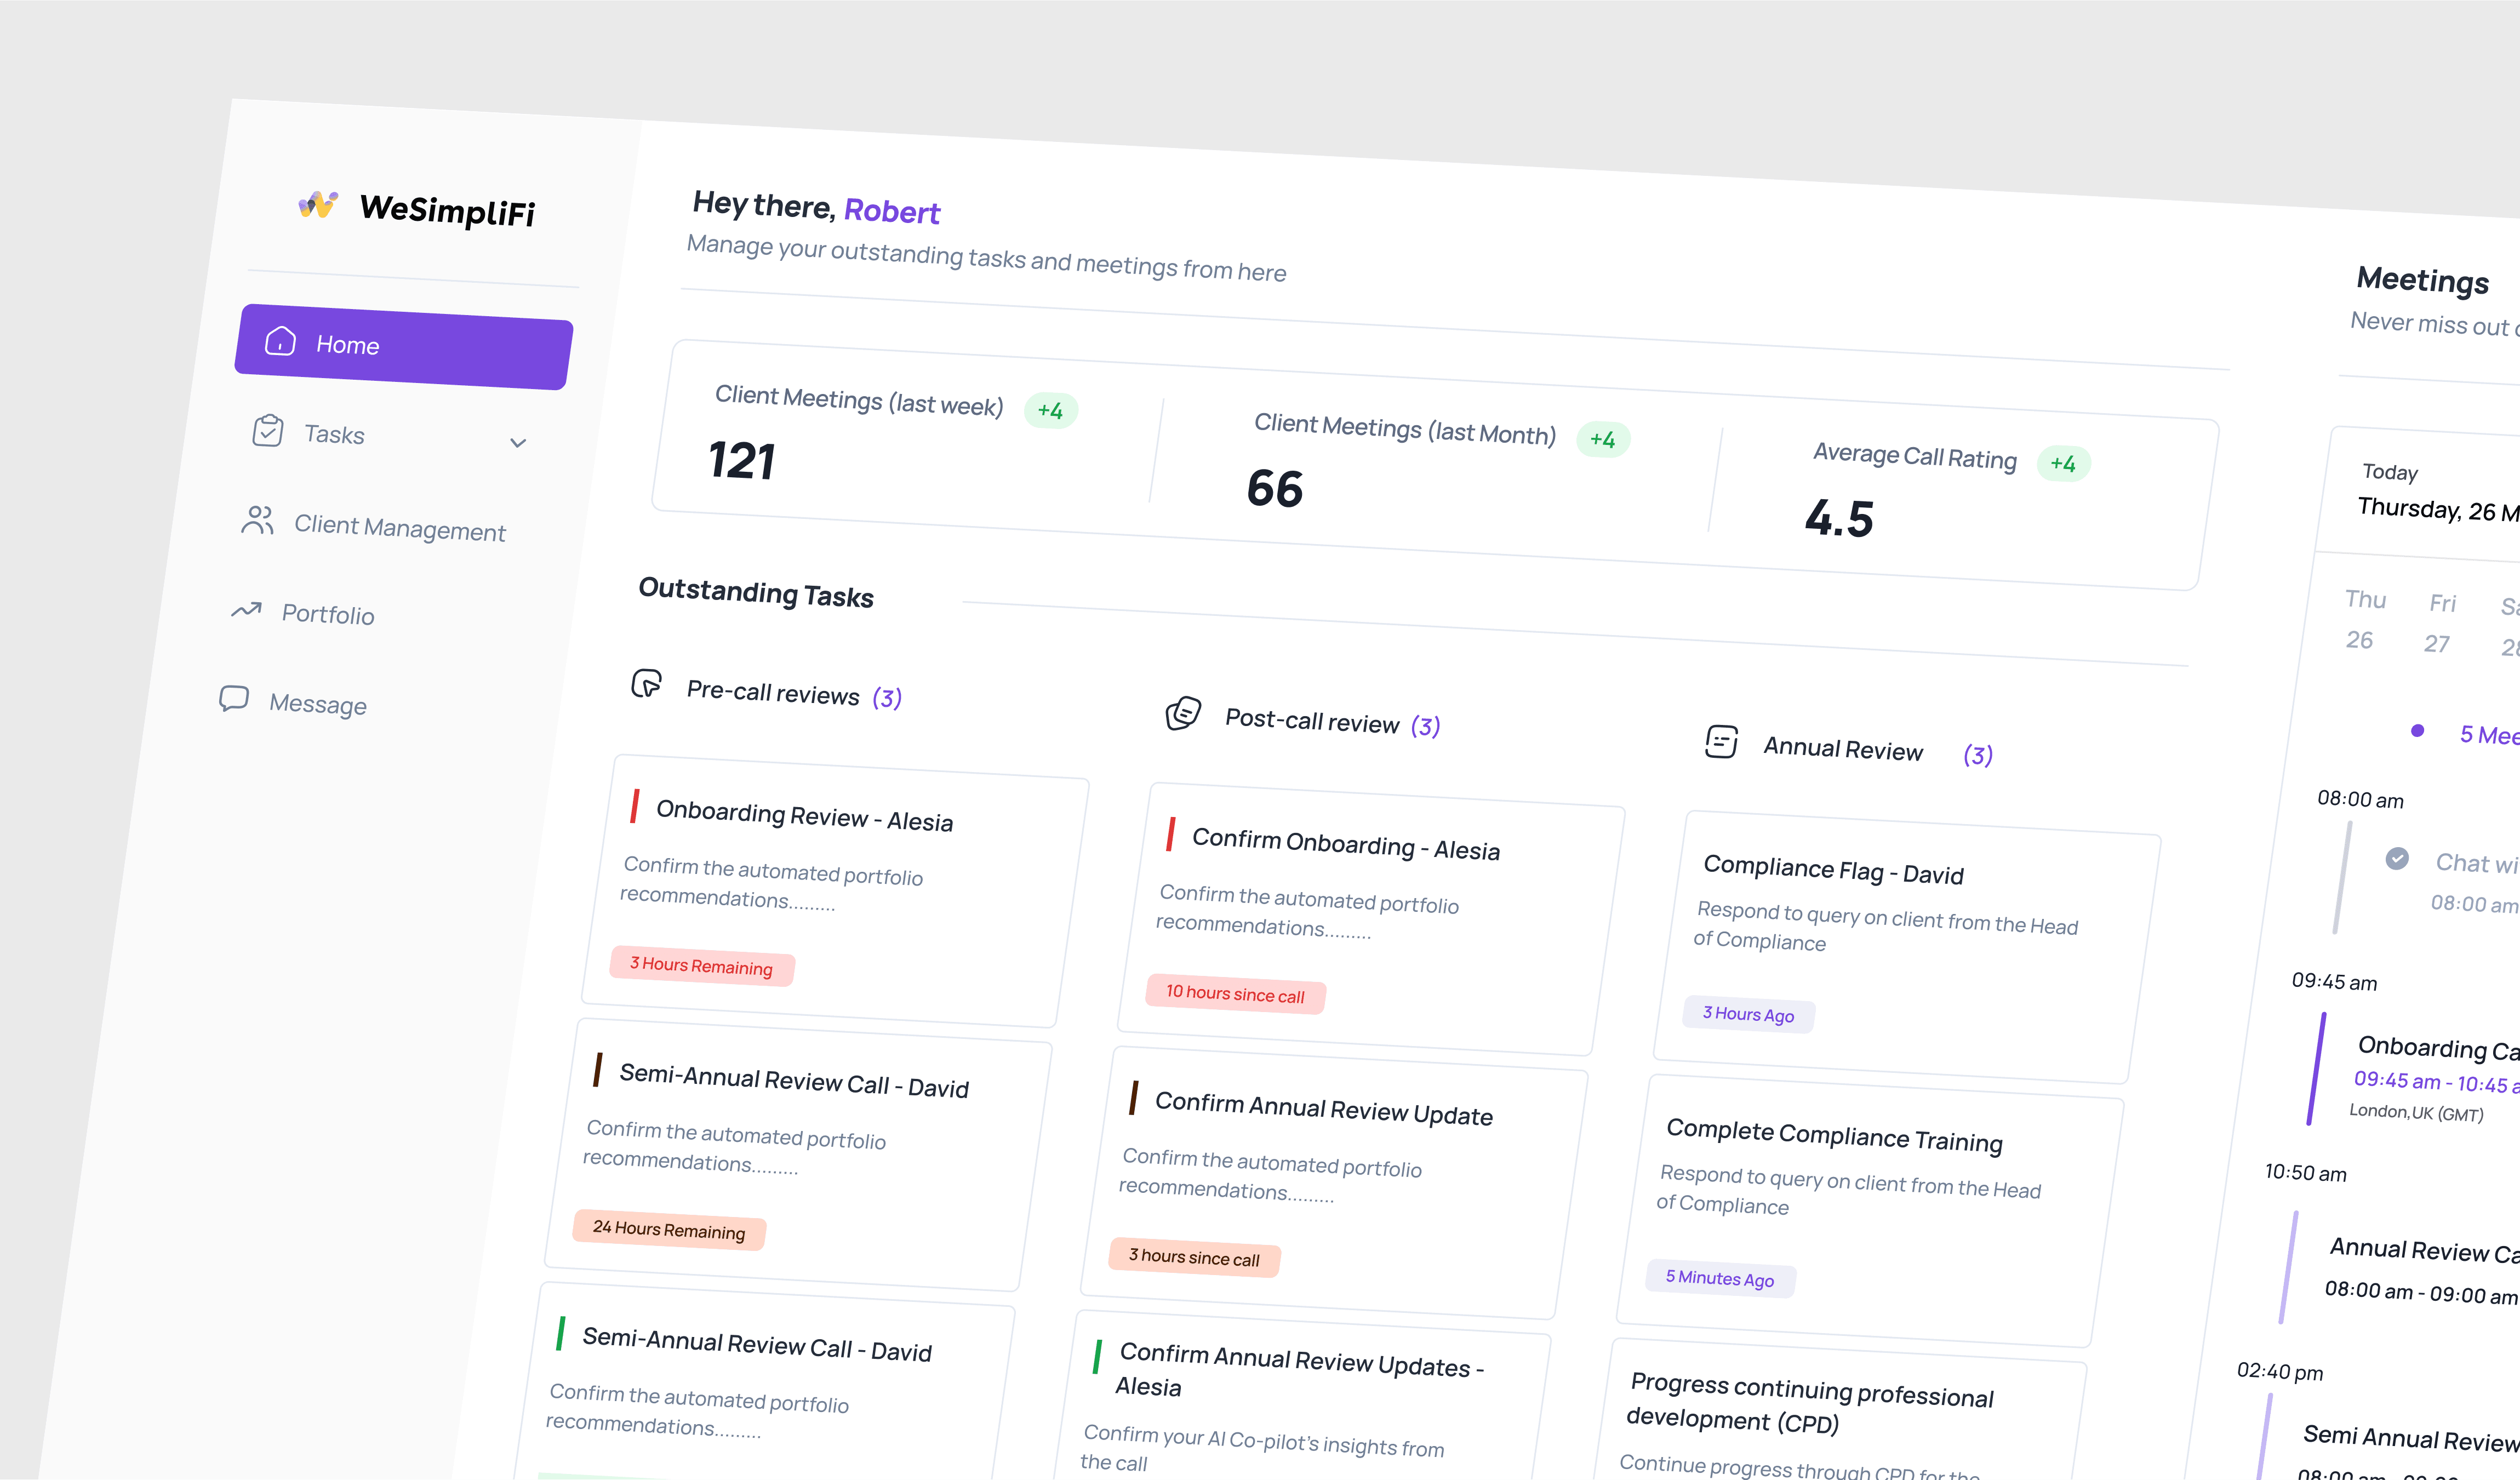Open the Client Management menu item

[x=399, y=527]
